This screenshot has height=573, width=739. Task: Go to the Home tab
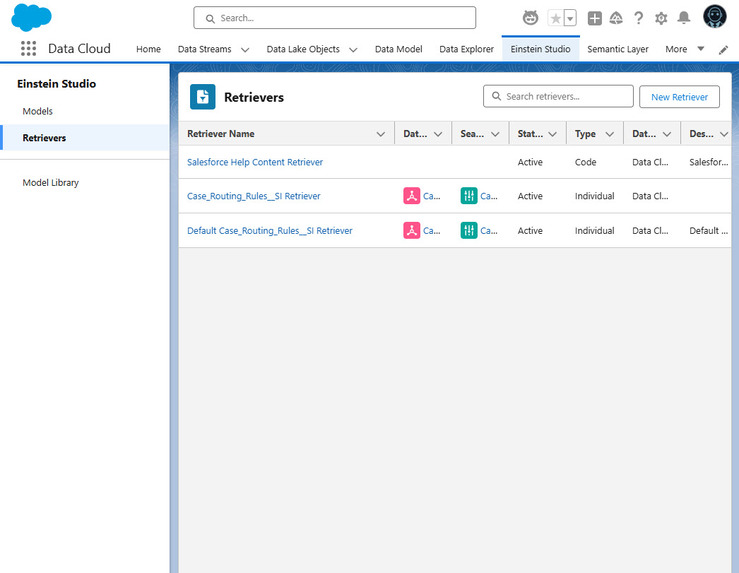148,49
